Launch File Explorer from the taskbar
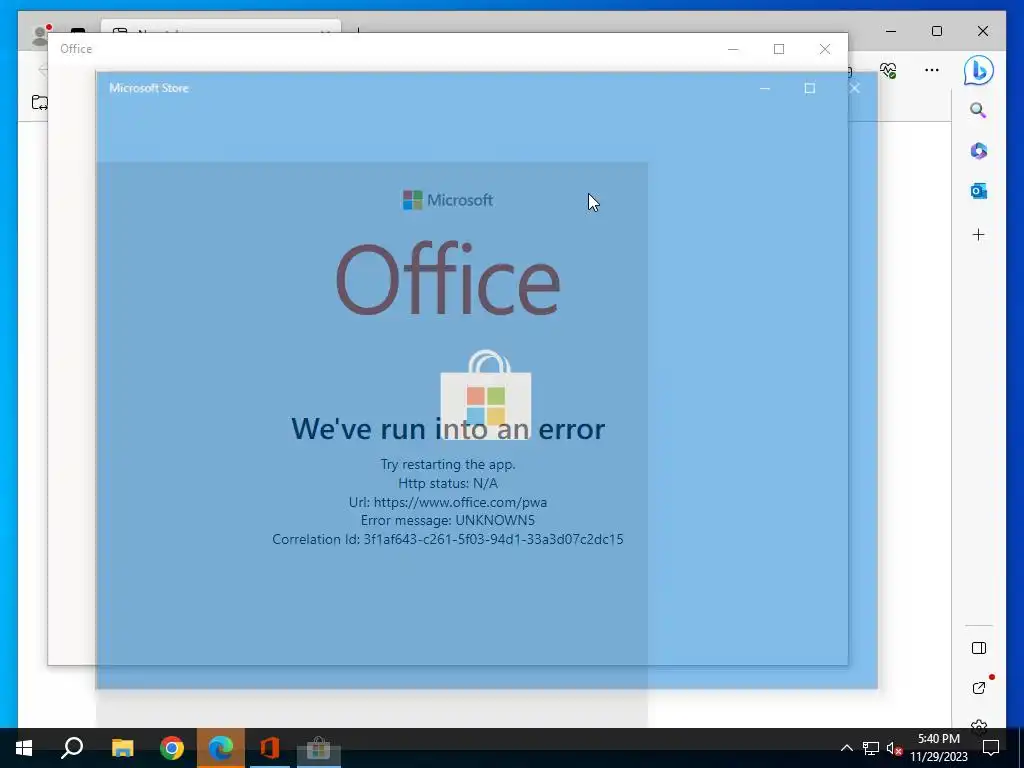 point(122,748)
